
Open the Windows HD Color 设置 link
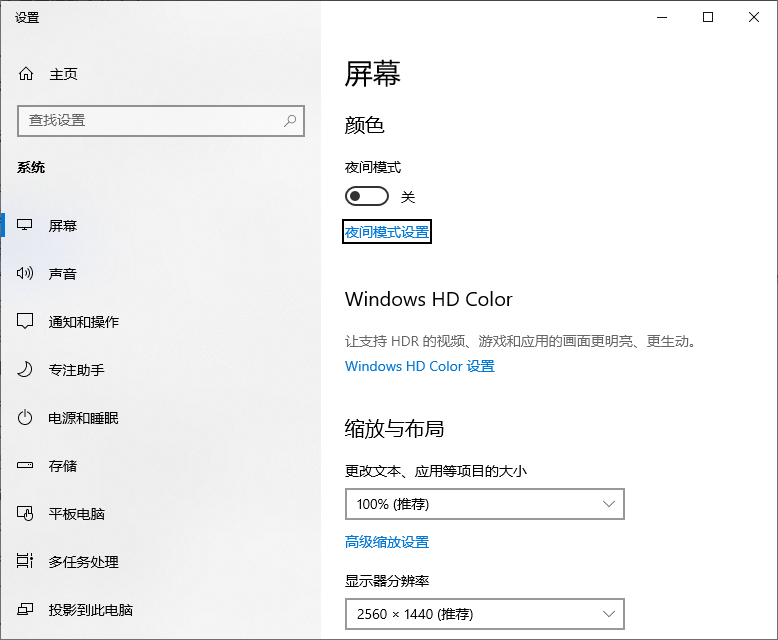click(420, 366)
